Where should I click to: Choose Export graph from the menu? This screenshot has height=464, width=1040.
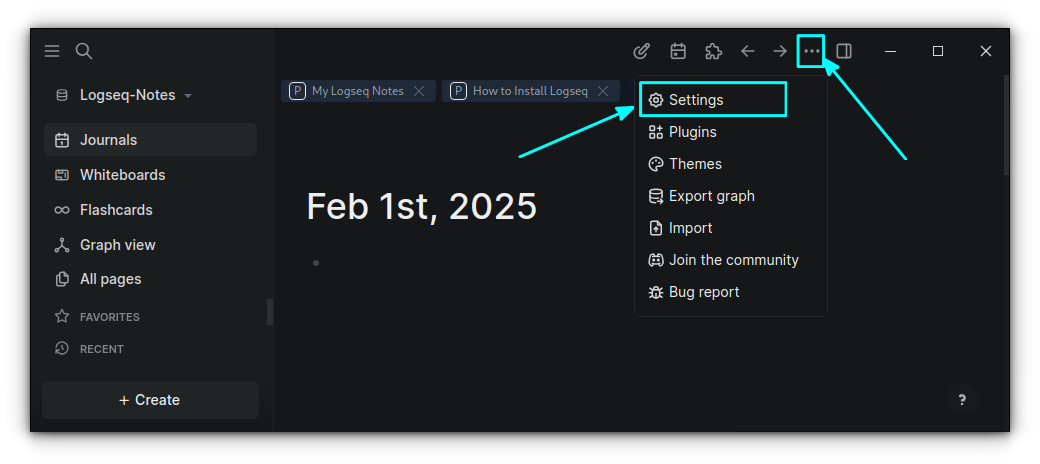pyautogui.click(x=711, y=196)
